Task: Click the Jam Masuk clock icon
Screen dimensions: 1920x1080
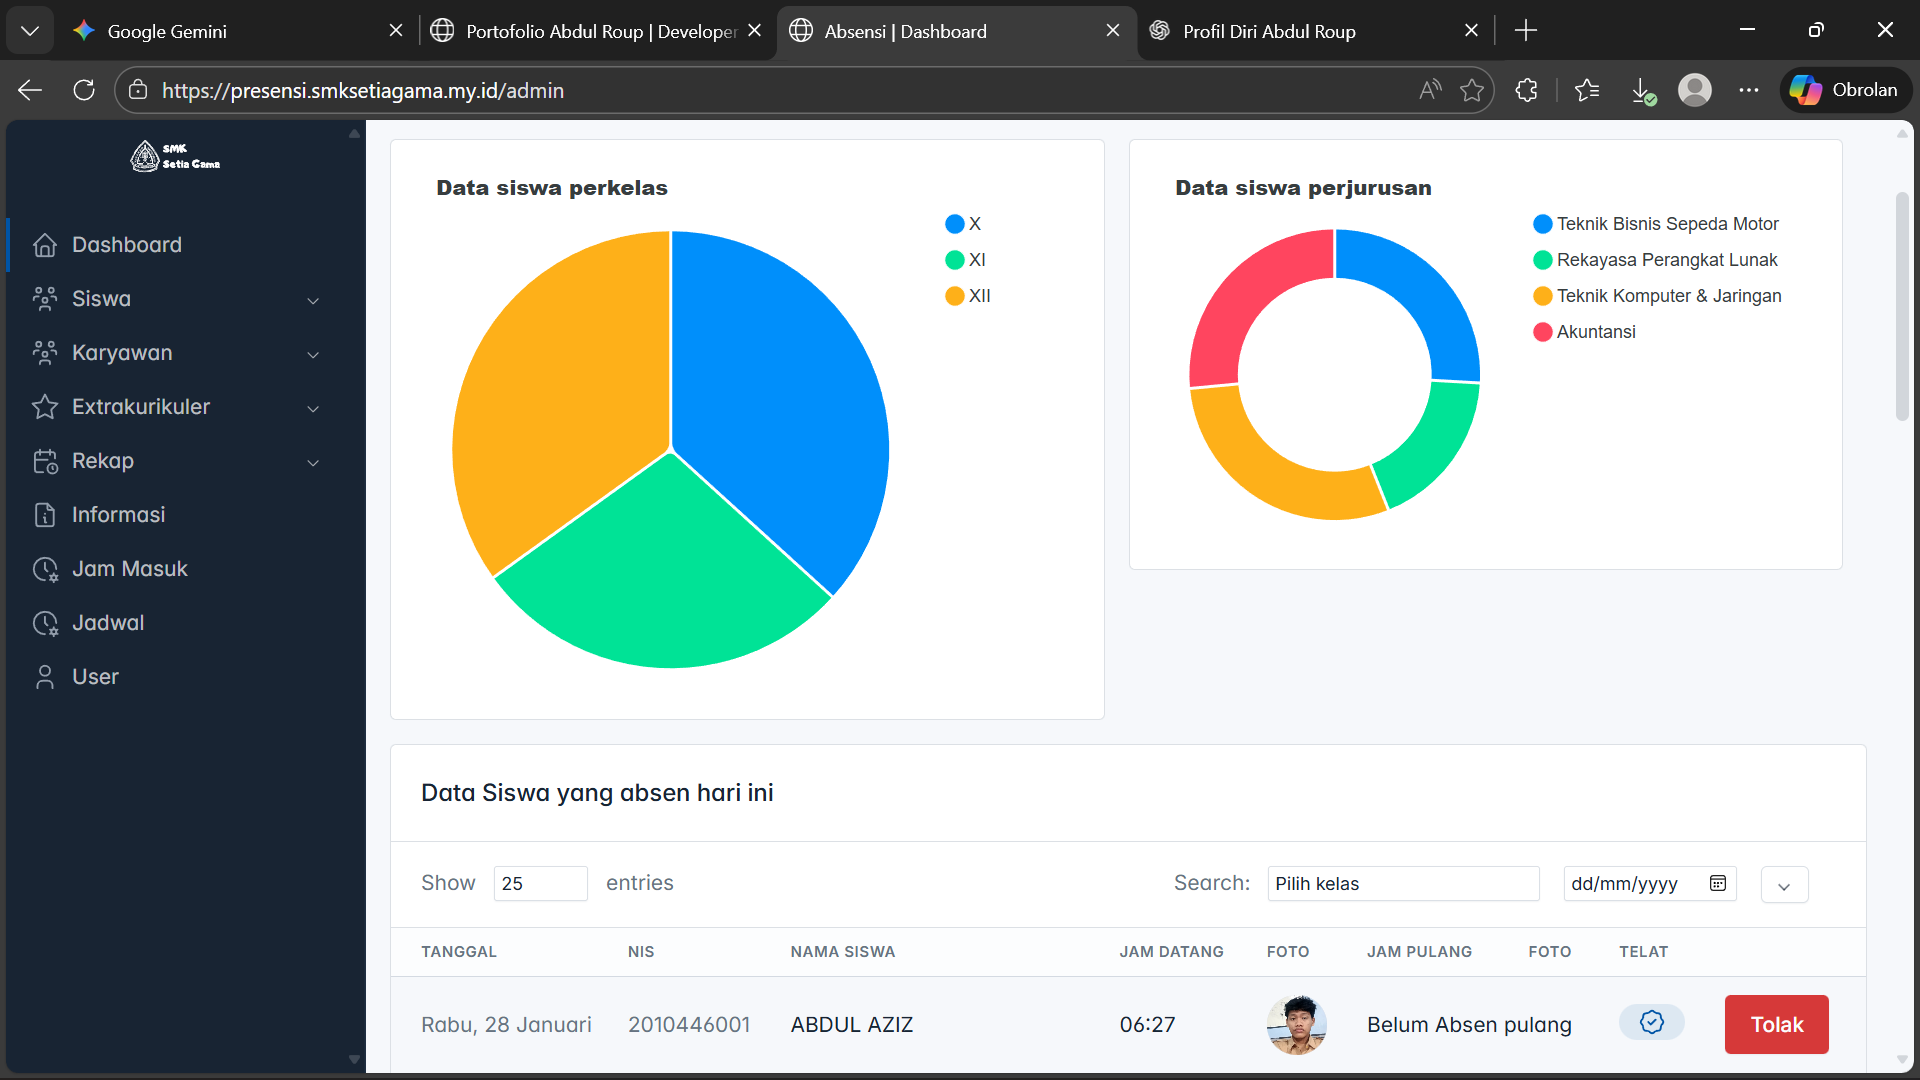Action: click(x=45, y=569)
